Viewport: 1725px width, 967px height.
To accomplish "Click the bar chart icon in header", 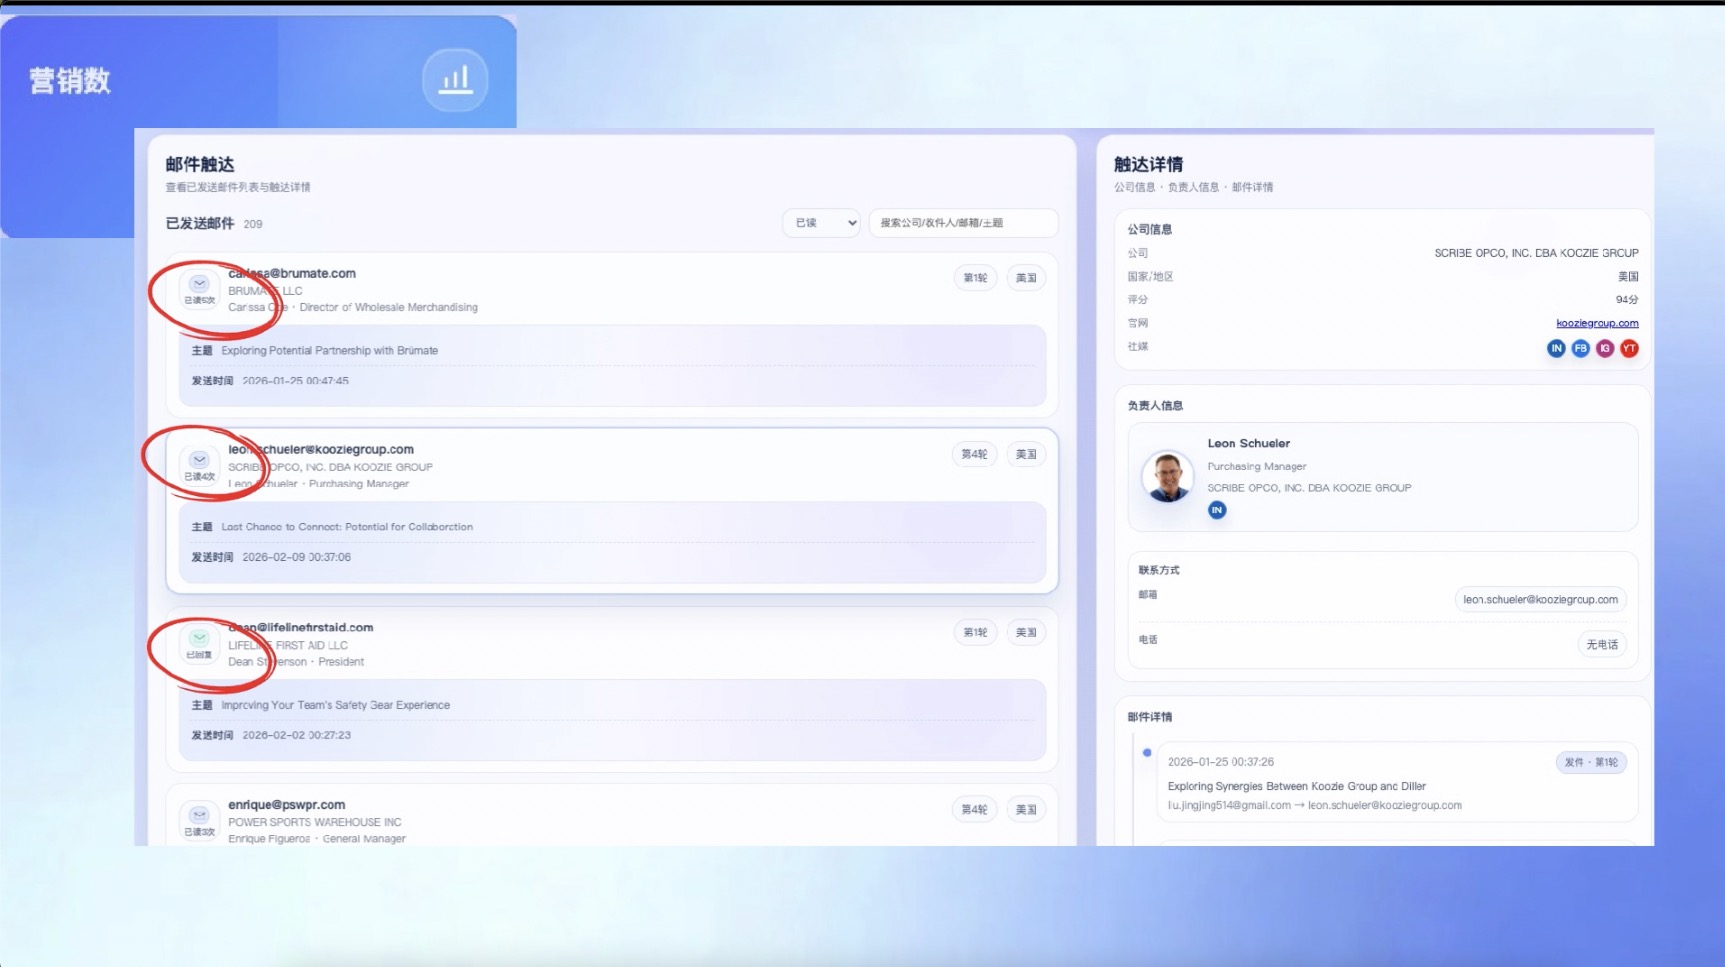I will coord(455,79).
